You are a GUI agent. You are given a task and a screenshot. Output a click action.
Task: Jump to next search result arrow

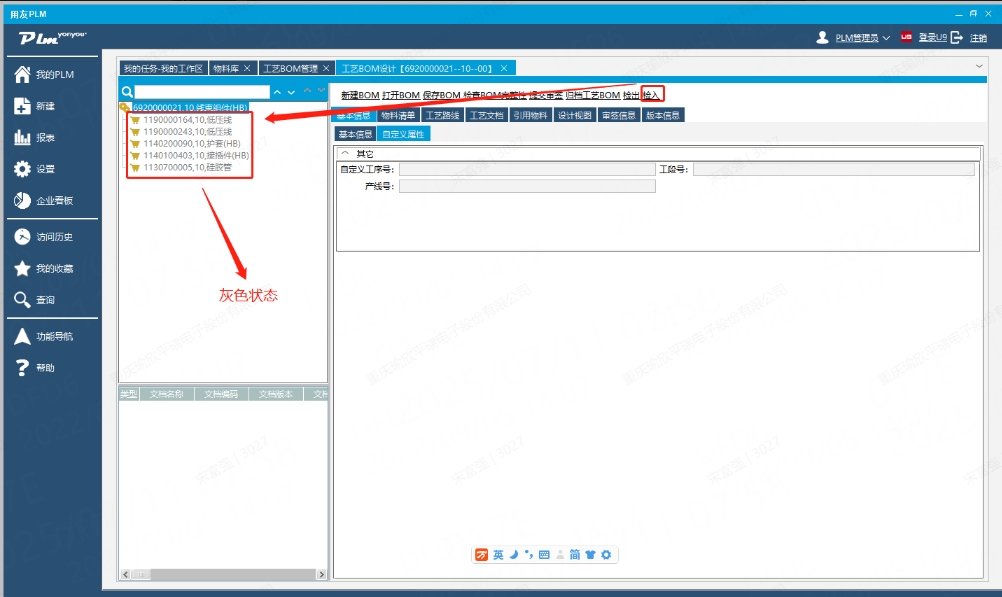(x=291, y=92)
